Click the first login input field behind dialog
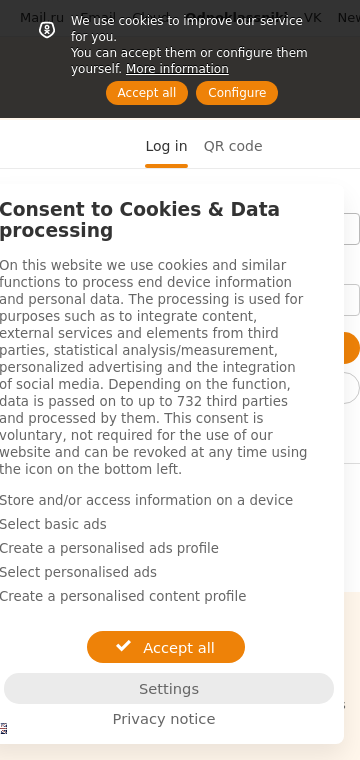The width and height of the screenshot is (360, 760). (352, 229)
